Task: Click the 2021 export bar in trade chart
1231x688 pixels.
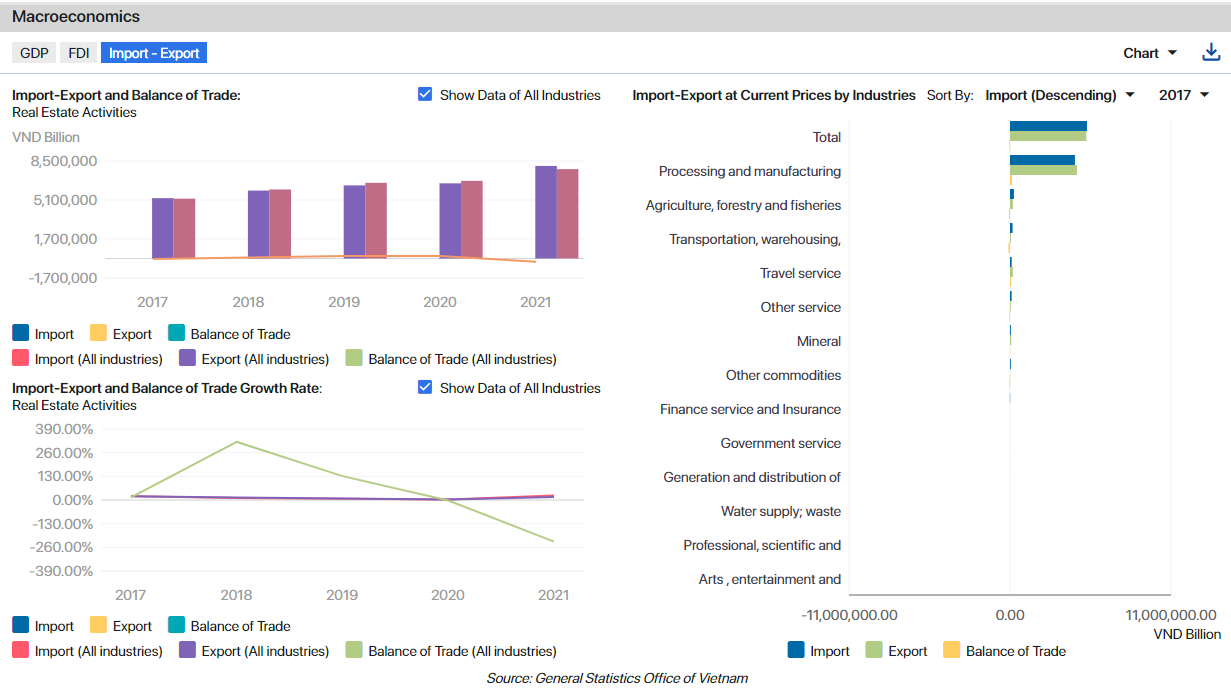Action: (546, 212)
